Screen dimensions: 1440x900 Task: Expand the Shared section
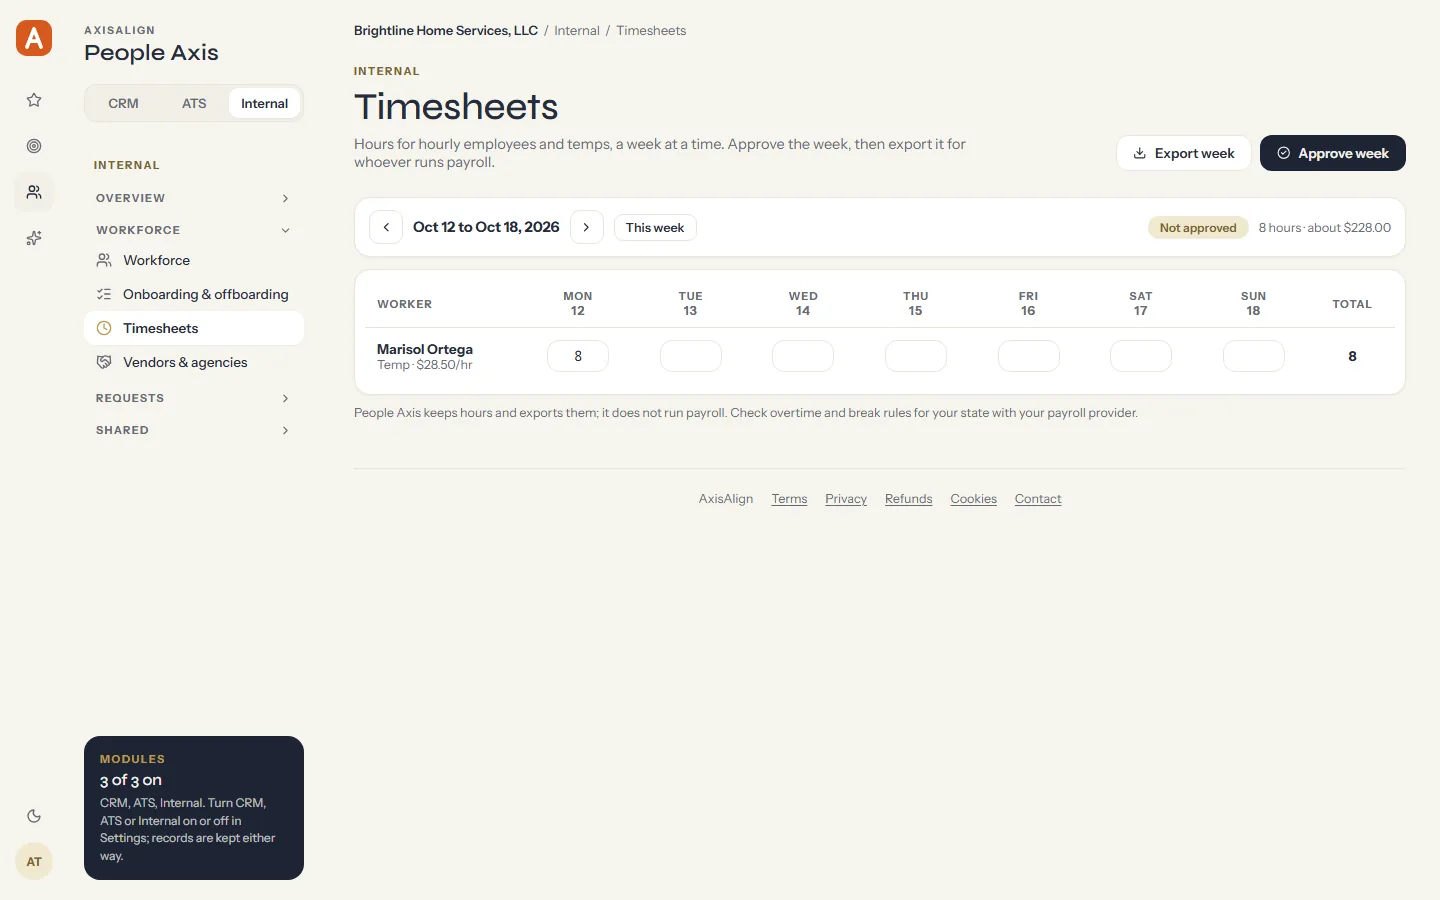point(193,430)
